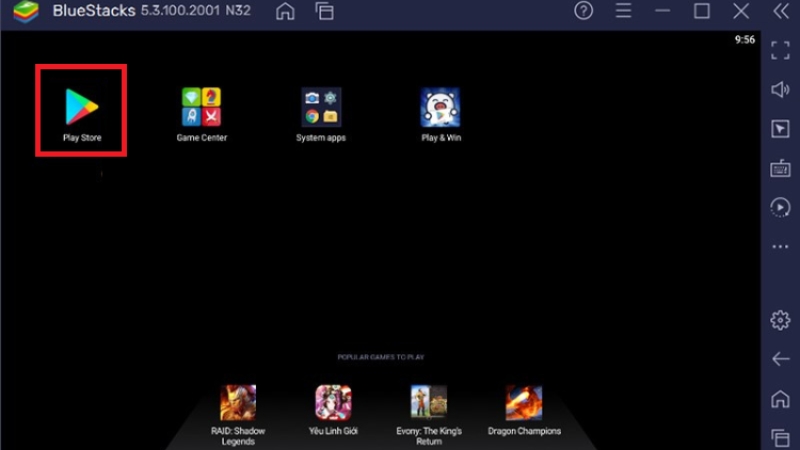
Task: Toggle fullscreen mode in side toolbar
Action: click(780, 51)
